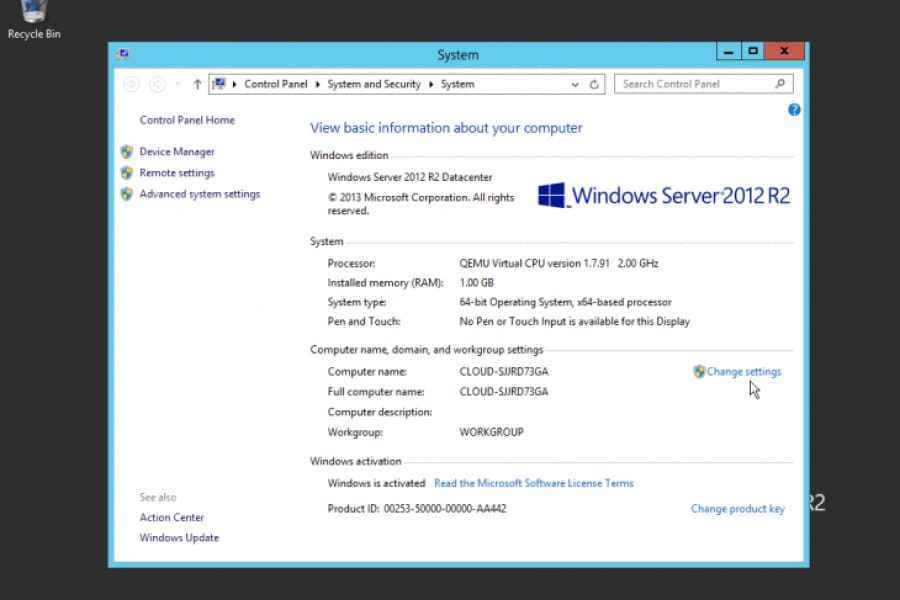Open Action Center under See also

coord(172,517)
